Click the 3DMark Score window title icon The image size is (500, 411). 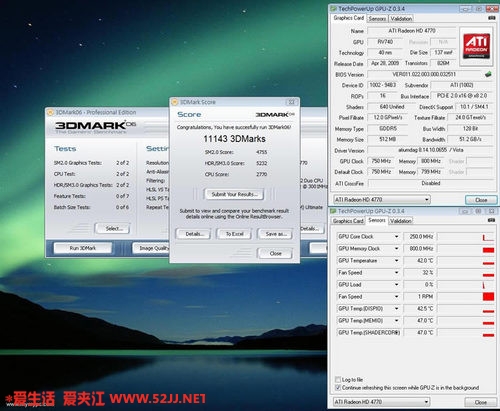click(175, 102)
